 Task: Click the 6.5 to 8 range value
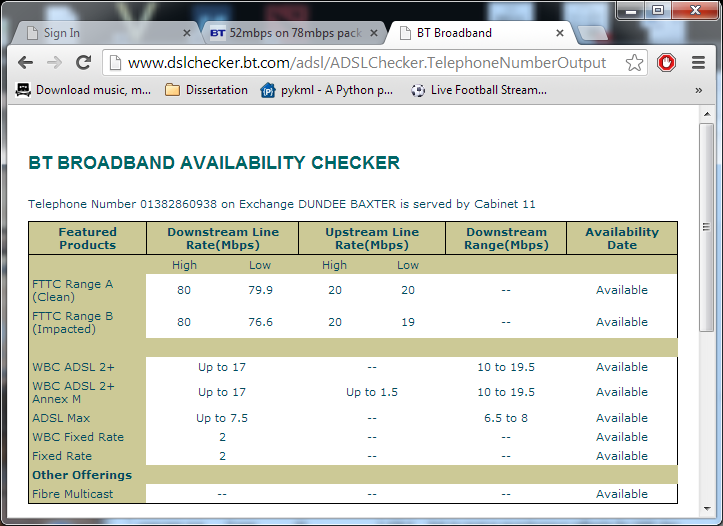tap(506, 418)
